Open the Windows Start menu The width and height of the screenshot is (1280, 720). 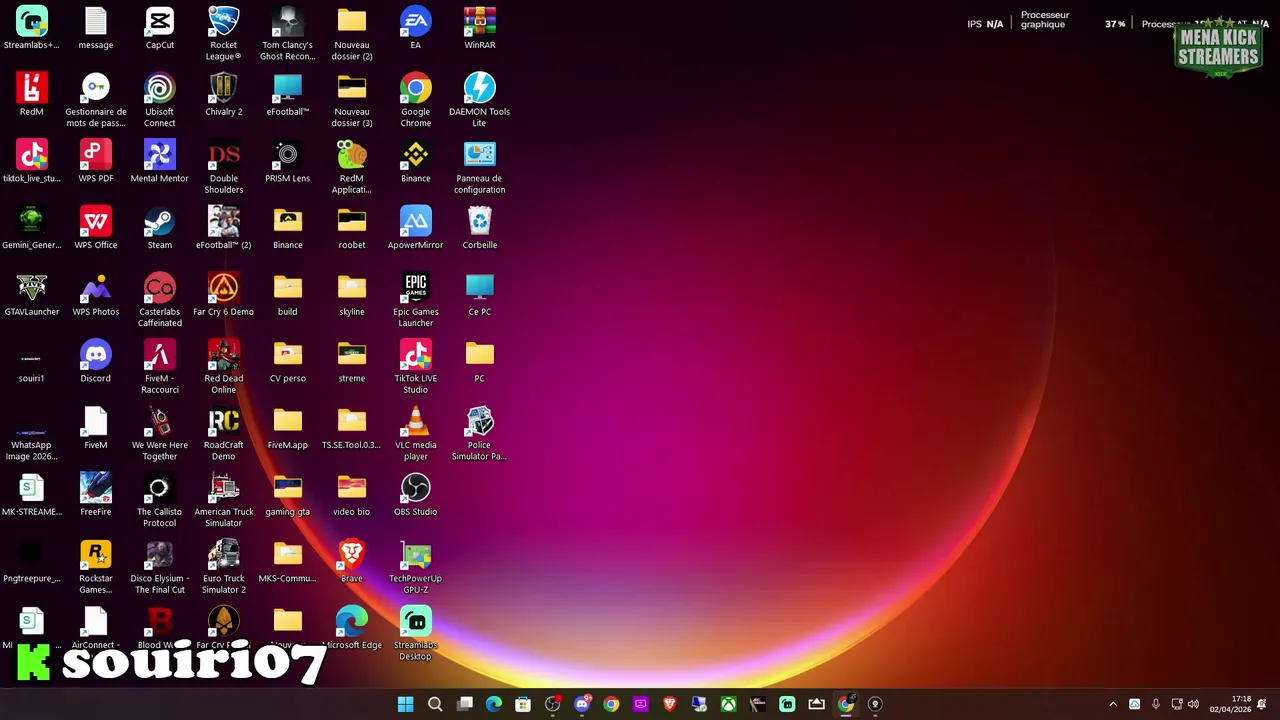click(x=406, y=704)
